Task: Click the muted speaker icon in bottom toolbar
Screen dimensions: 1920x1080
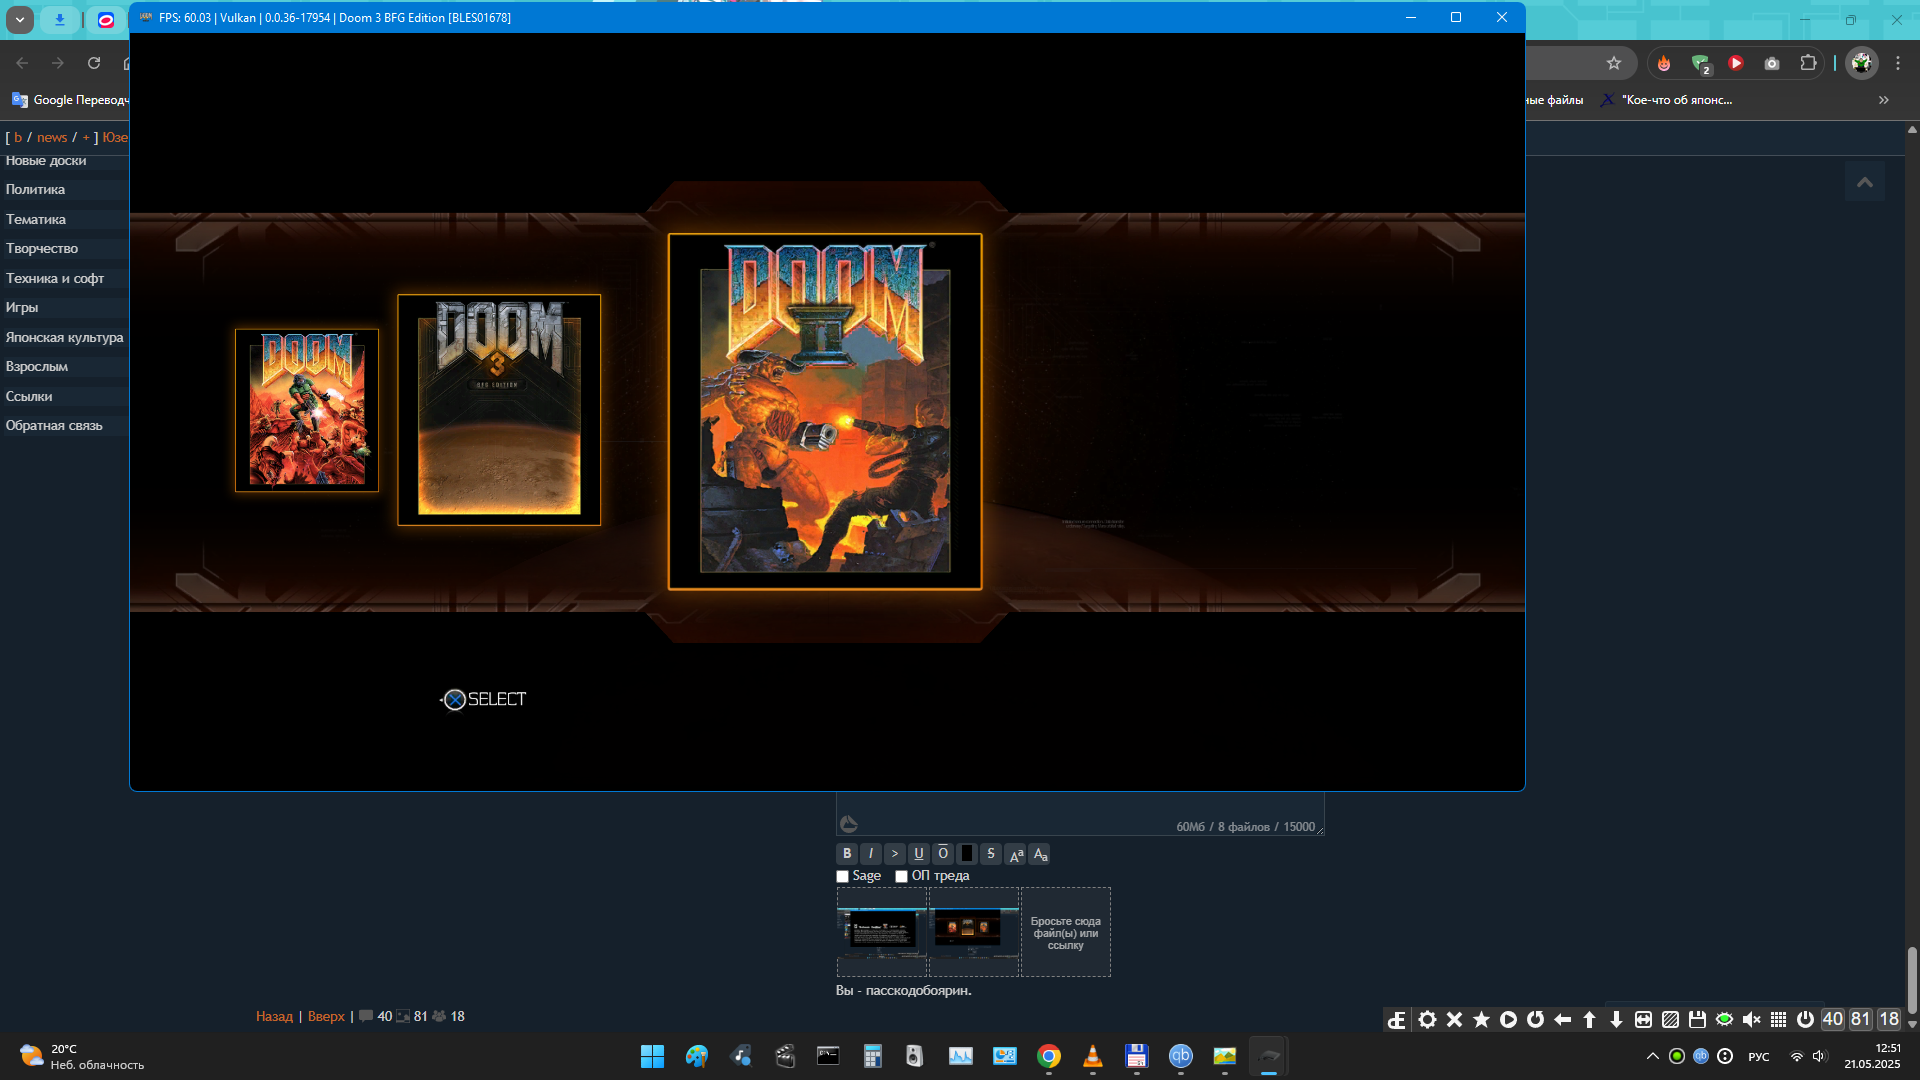Action: coord(1751,1020)
